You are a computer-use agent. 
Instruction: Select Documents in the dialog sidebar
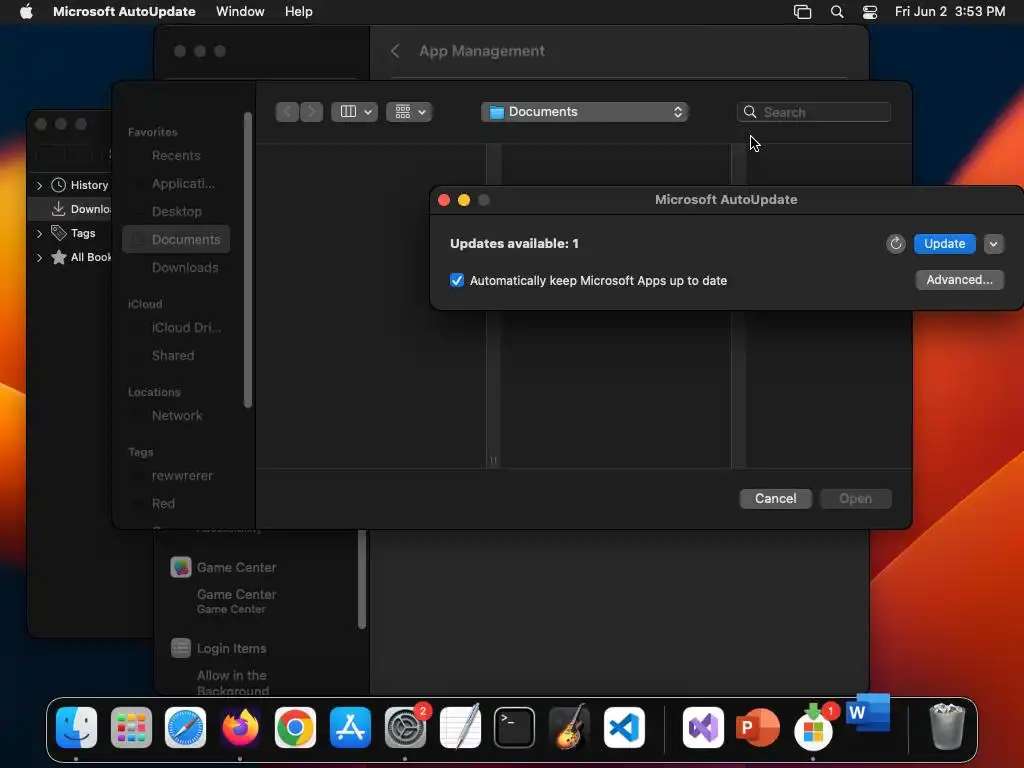[176, 240]
